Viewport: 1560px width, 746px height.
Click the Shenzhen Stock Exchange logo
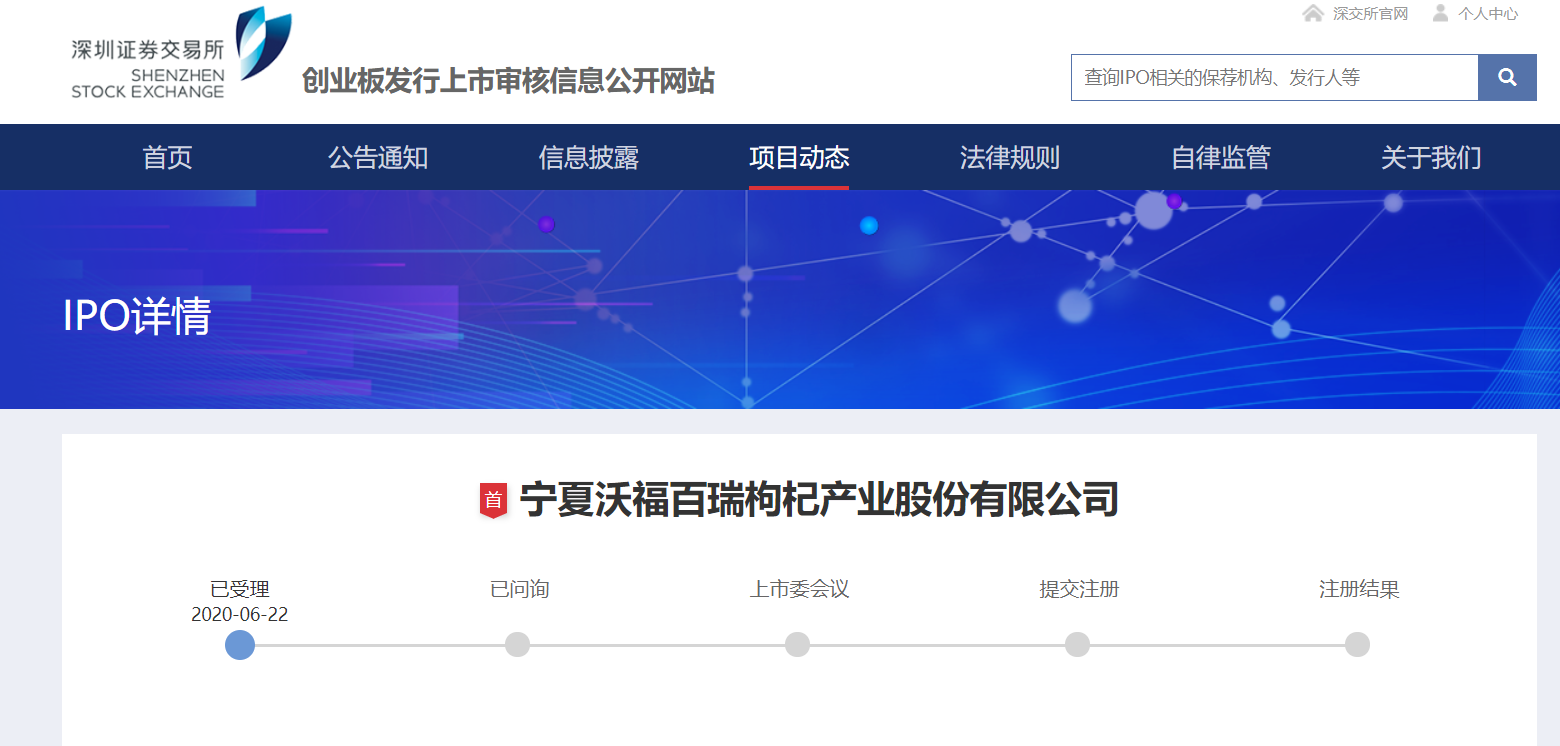[181, 53]
